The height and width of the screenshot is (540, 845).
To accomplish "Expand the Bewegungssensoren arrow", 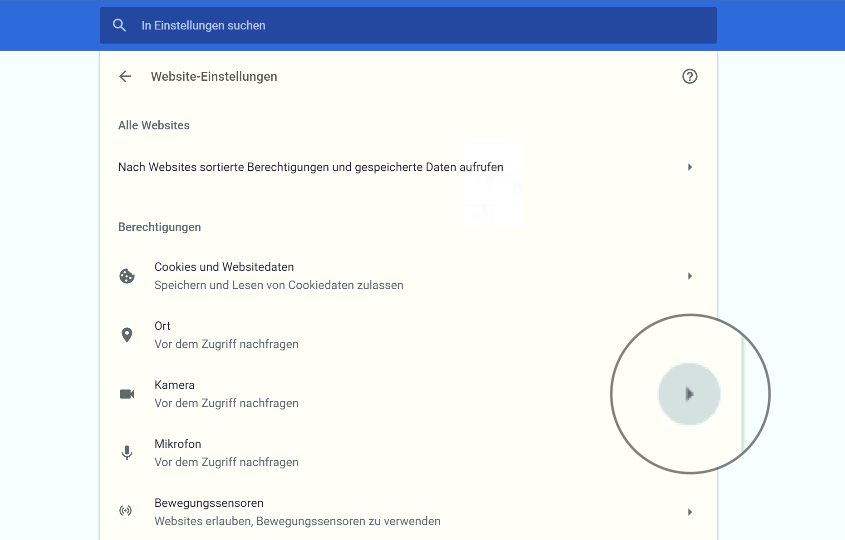I will coord(690,512).
